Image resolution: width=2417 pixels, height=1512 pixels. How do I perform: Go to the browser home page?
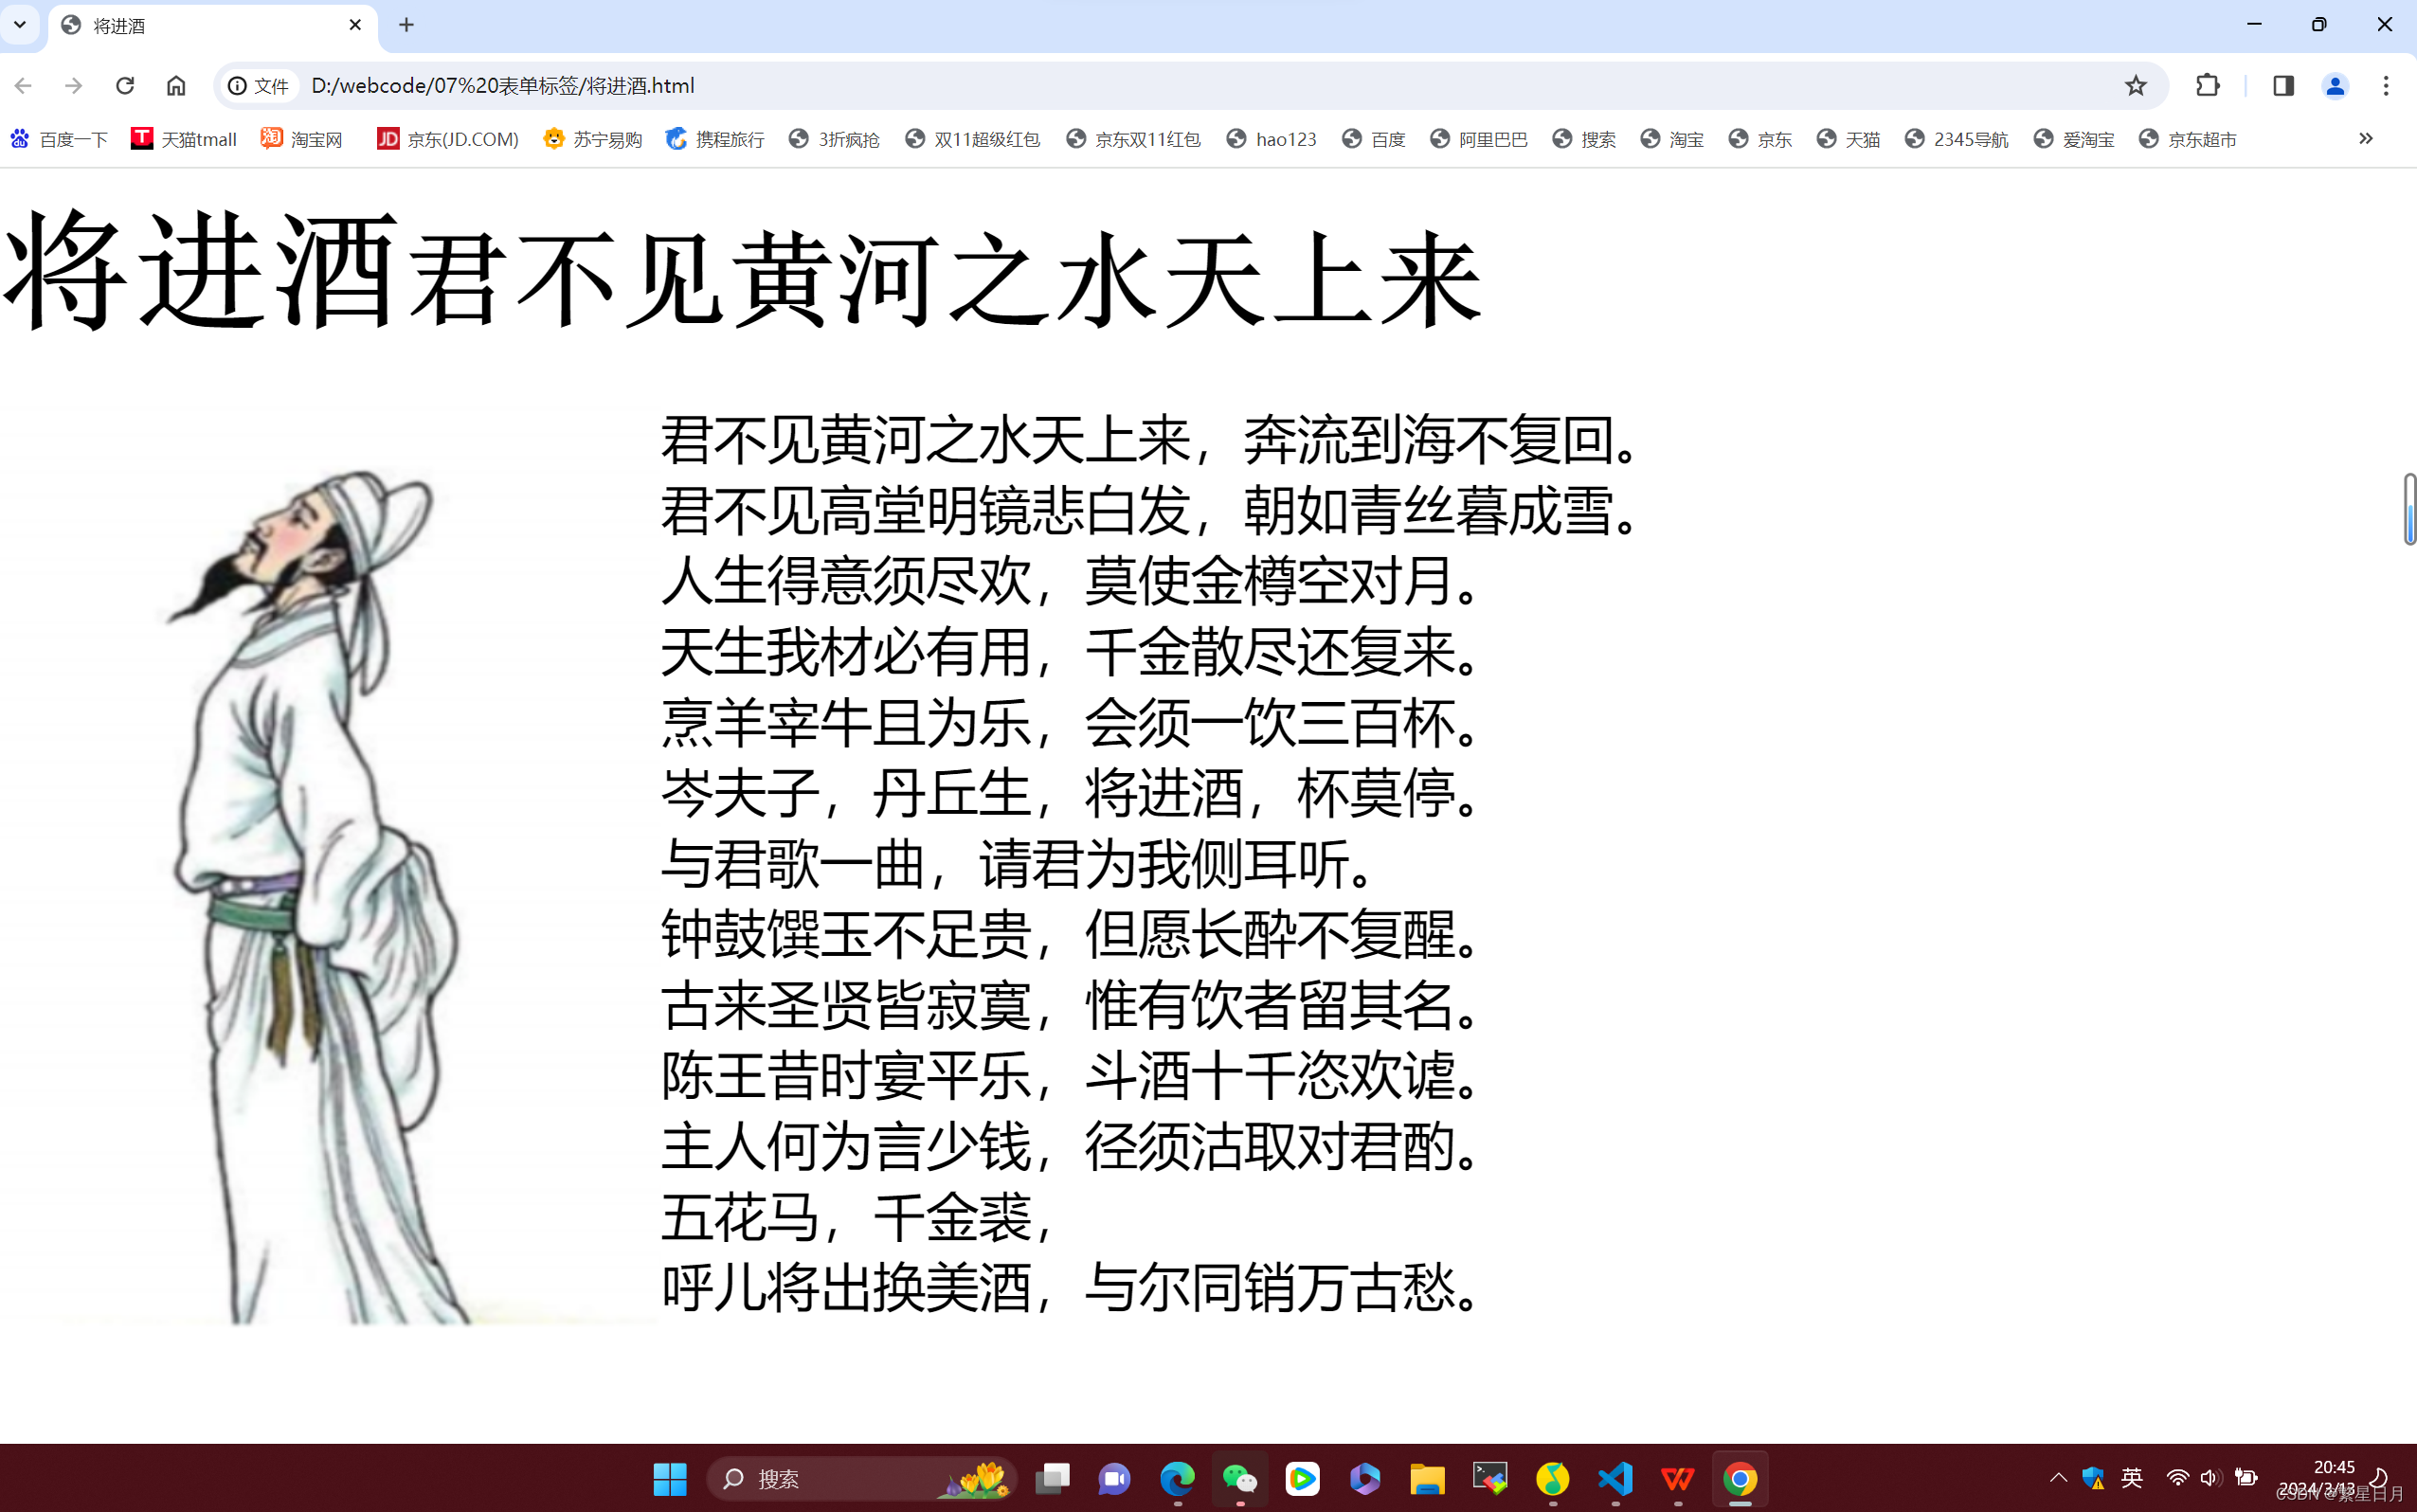(x=176, y=86)
